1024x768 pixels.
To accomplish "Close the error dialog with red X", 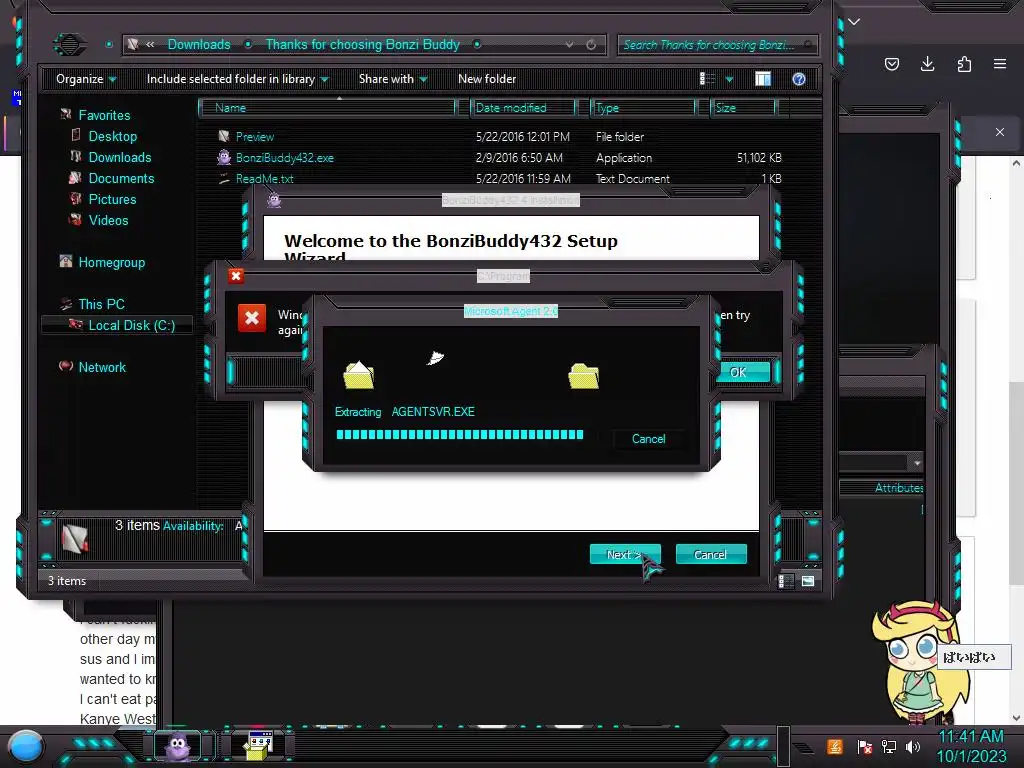I will [x=236, y=276].
